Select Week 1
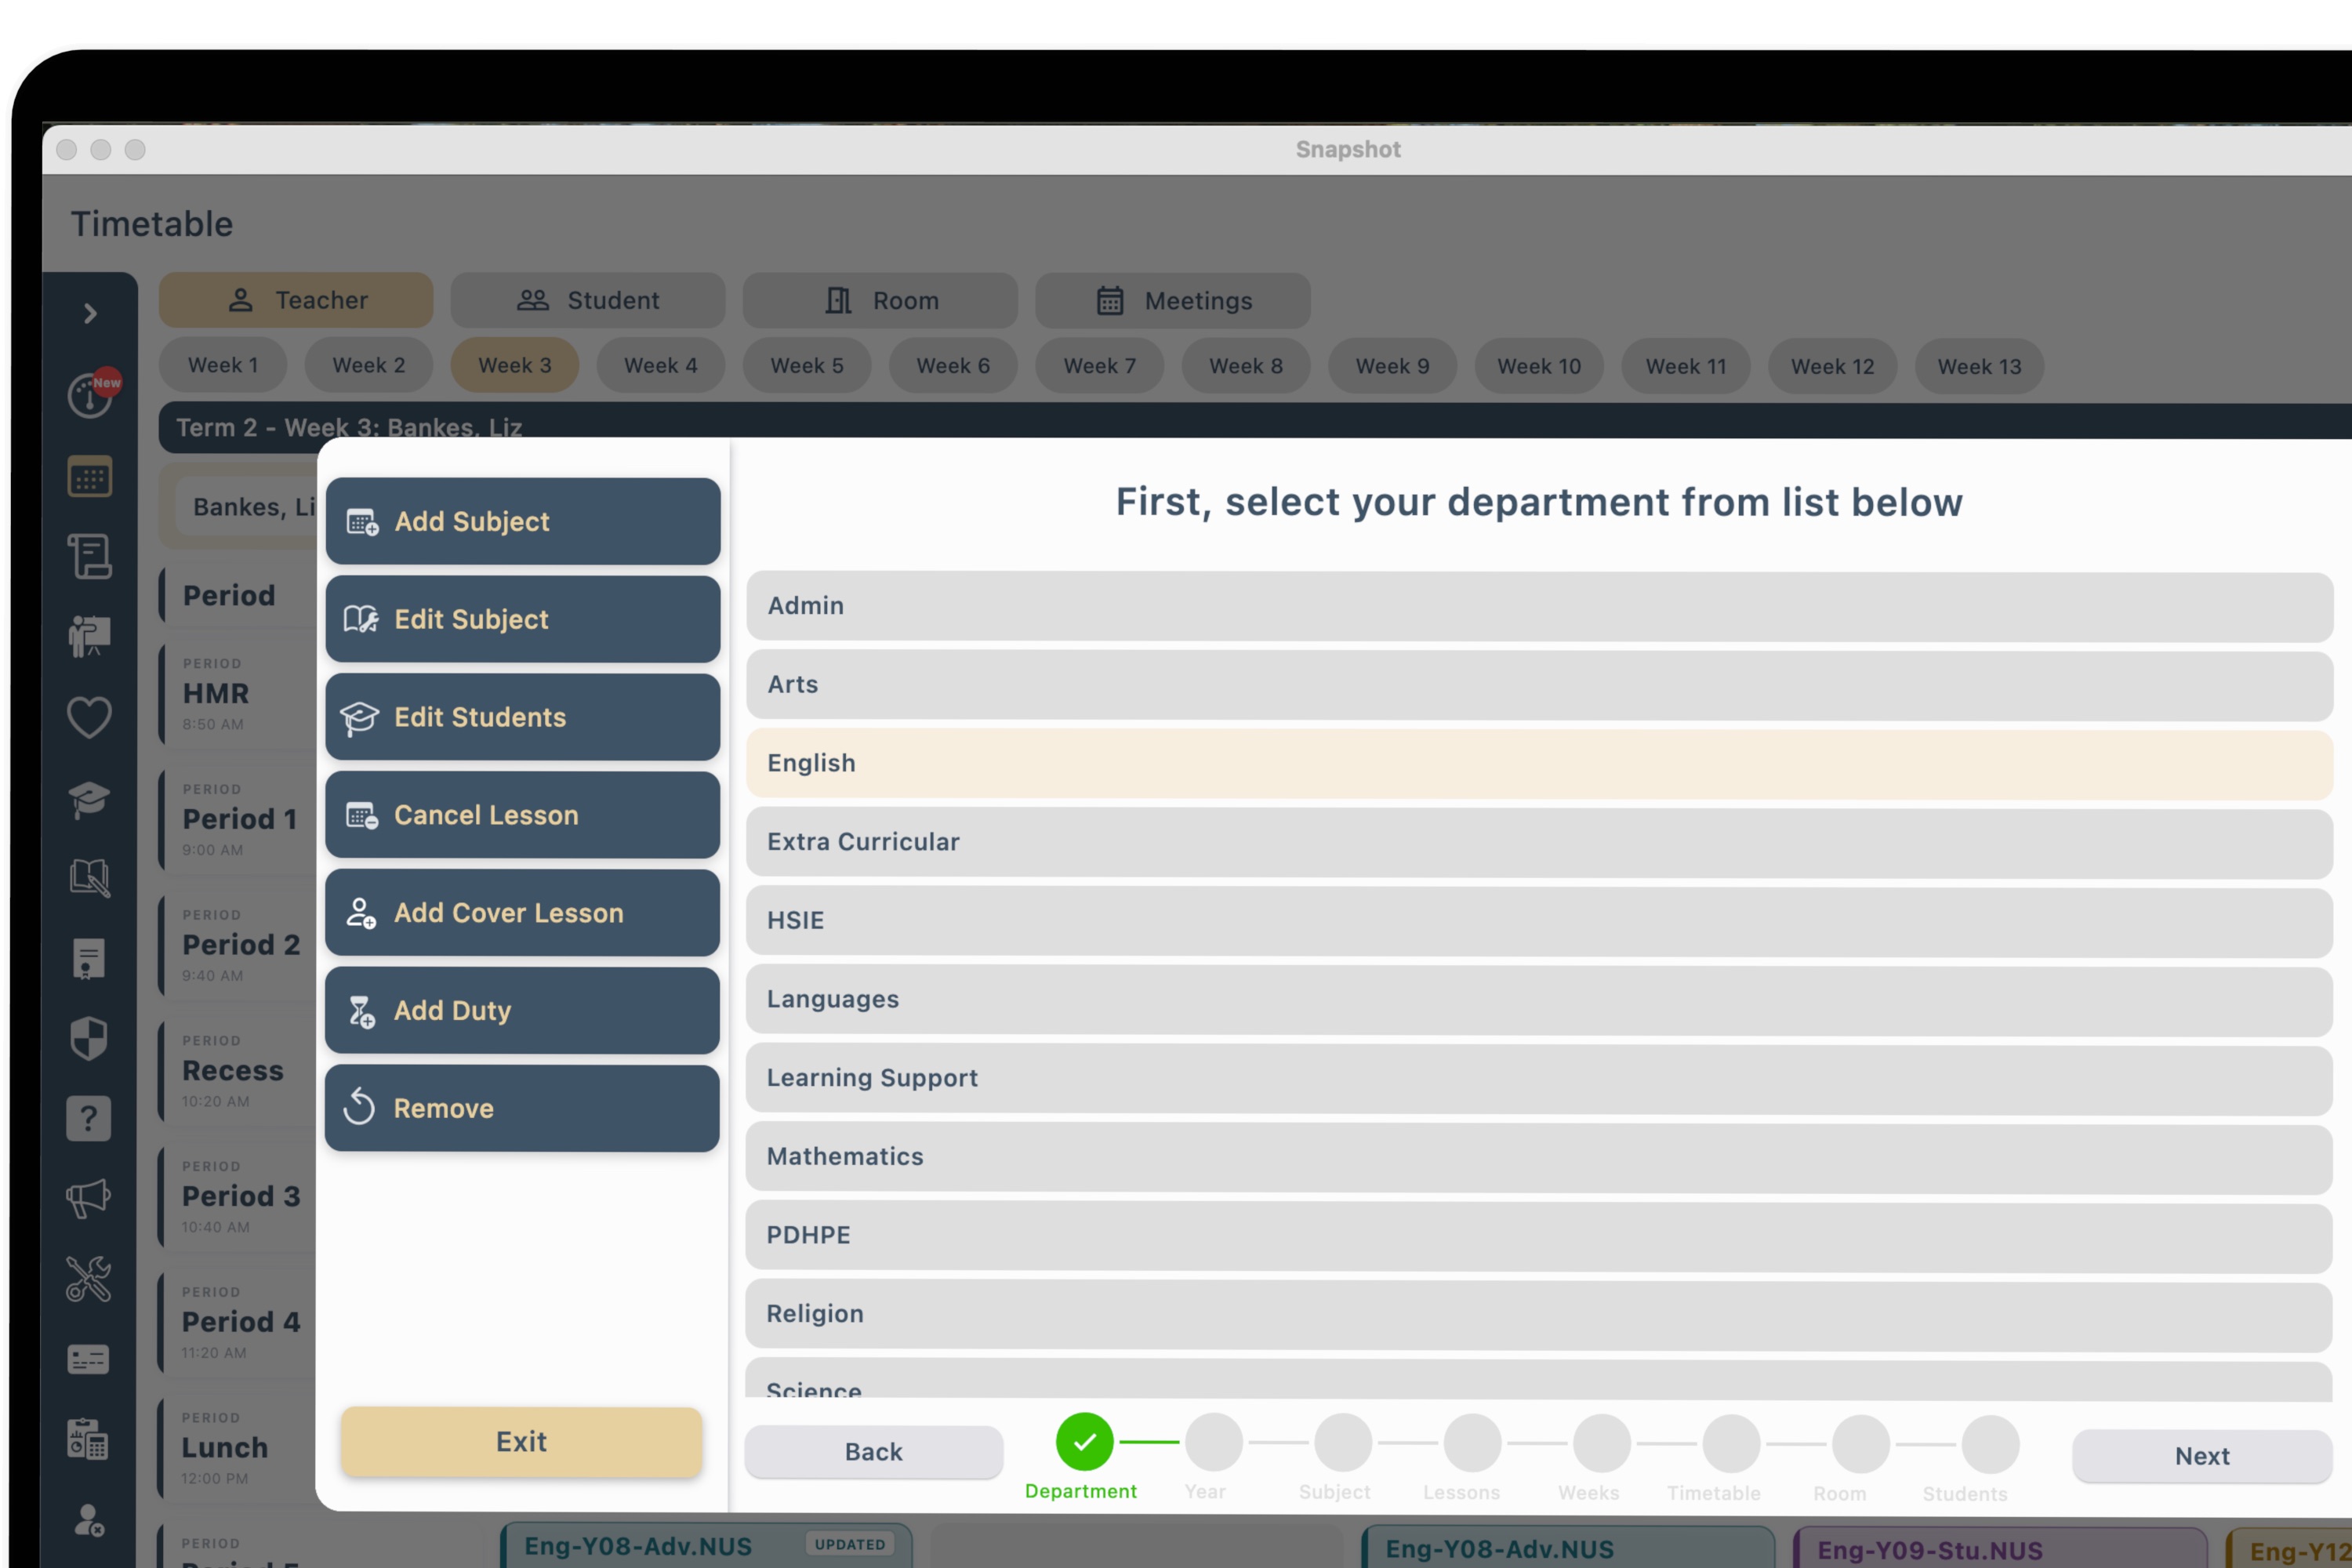2352x1568 pixels. (x=223, y=365)
